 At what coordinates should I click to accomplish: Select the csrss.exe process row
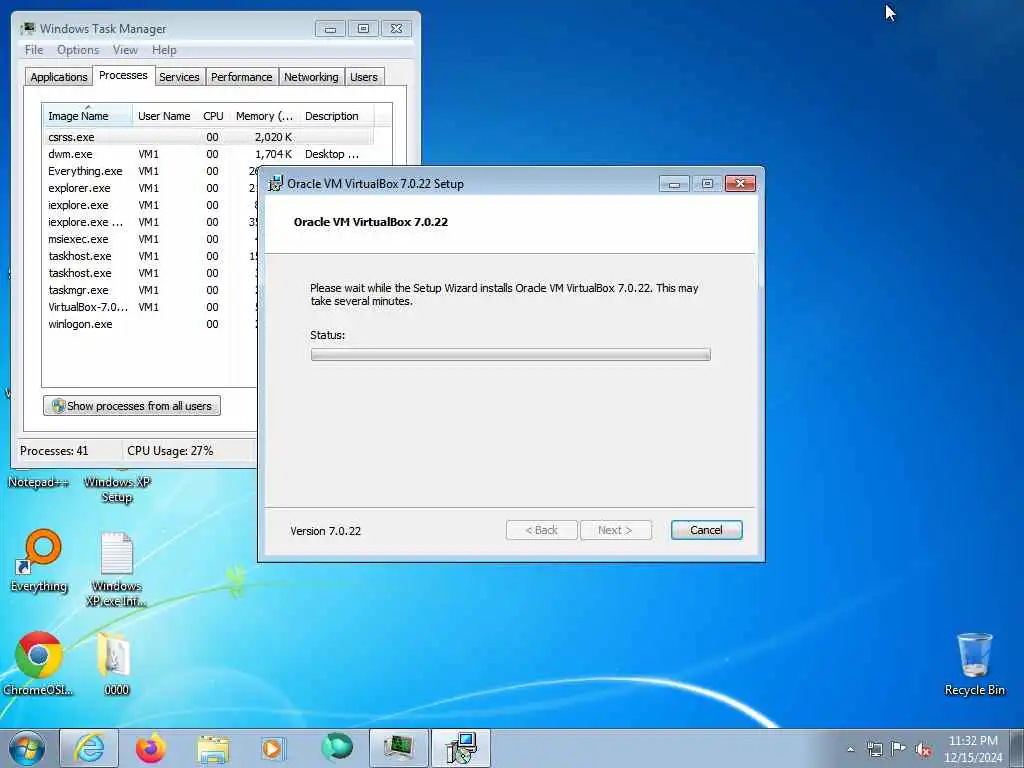point(209,137)
